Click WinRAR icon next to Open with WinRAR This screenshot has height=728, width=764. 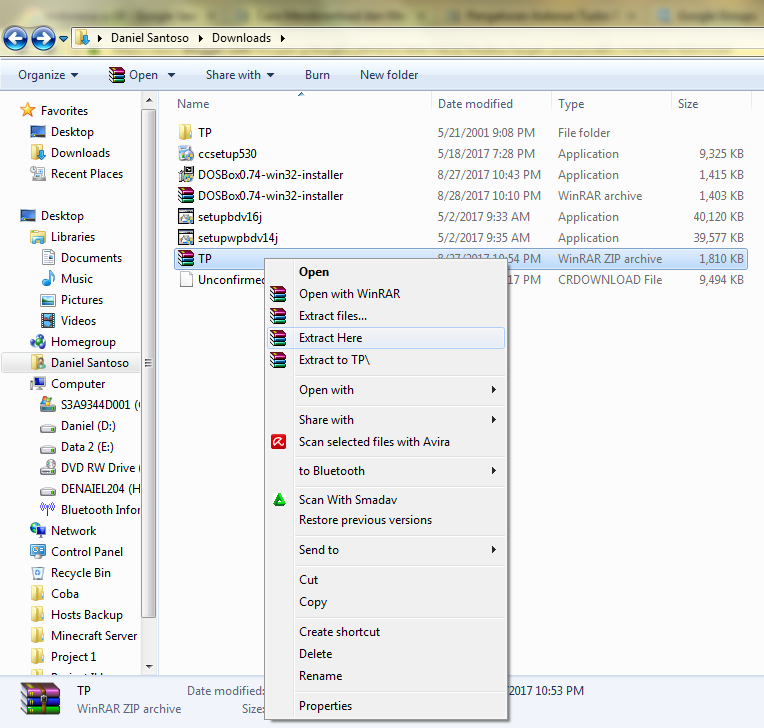click(278, 294)
